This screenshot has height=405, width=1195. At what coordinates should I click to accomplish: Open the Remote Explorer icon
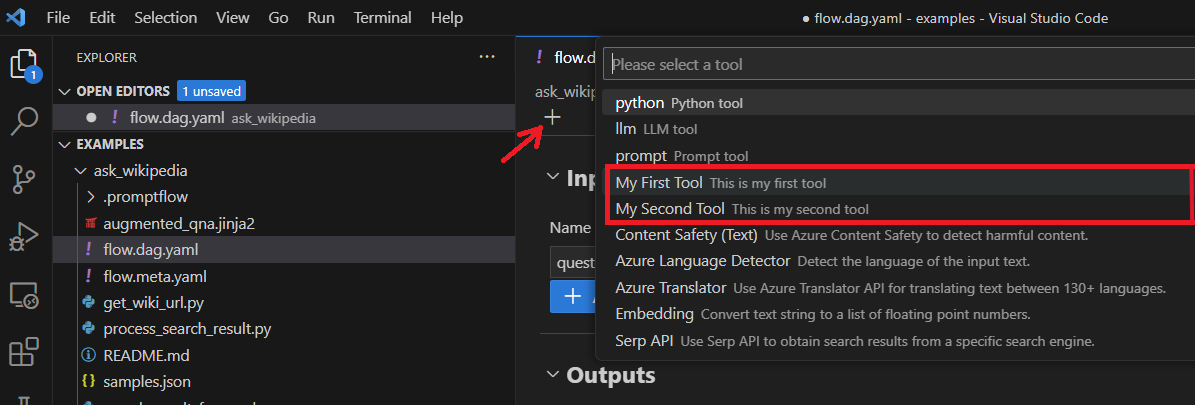pyautogui.click(x=24, y=295)
